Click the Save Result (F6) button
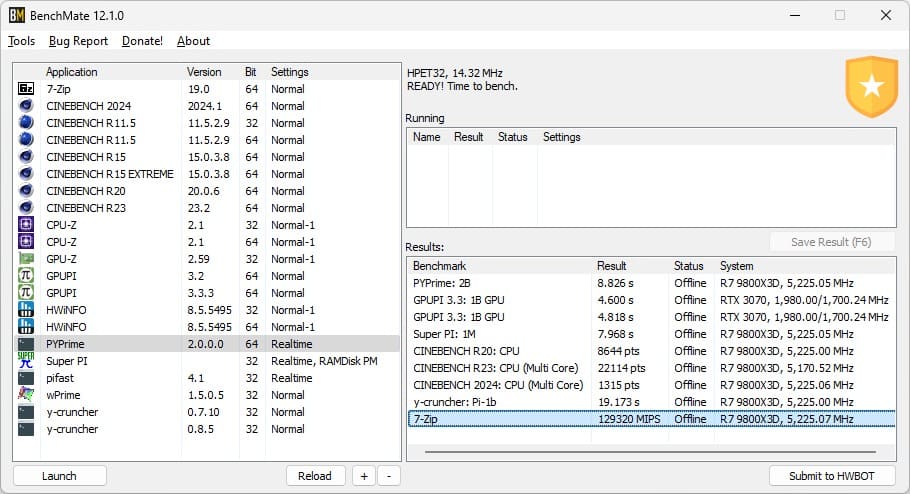Image resolution: width=910 pixels, height=494 pixels. coord(832,242)
